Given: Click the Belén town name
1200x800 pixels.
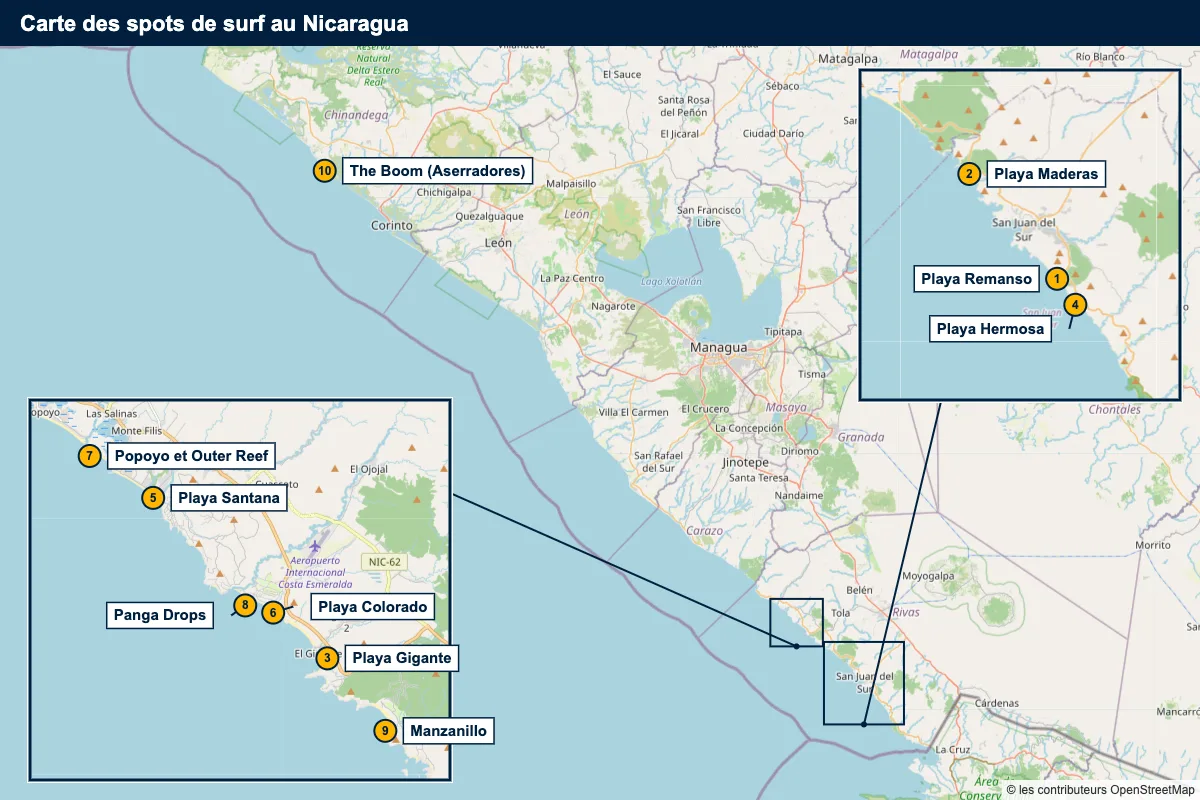Looking at the screenshot, I should [x=859, y=590].
